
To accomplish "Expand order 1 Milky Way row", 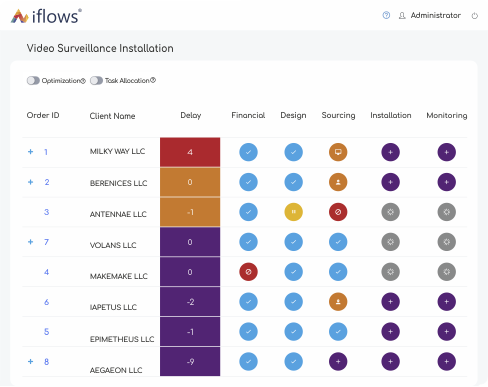I will coord(30,152).
